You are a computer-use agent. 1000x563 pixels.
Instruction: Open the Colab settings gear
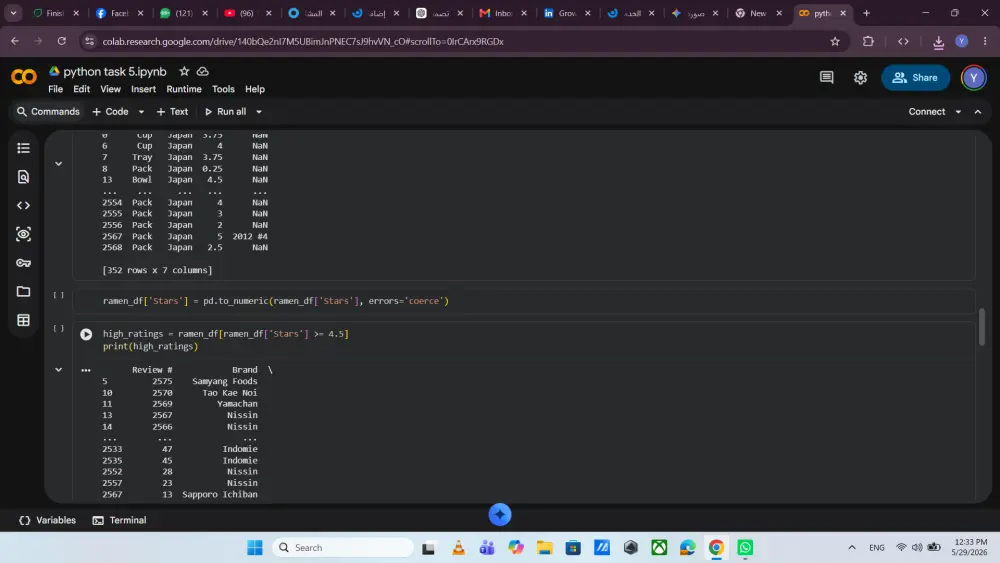[x=860, y=77]
